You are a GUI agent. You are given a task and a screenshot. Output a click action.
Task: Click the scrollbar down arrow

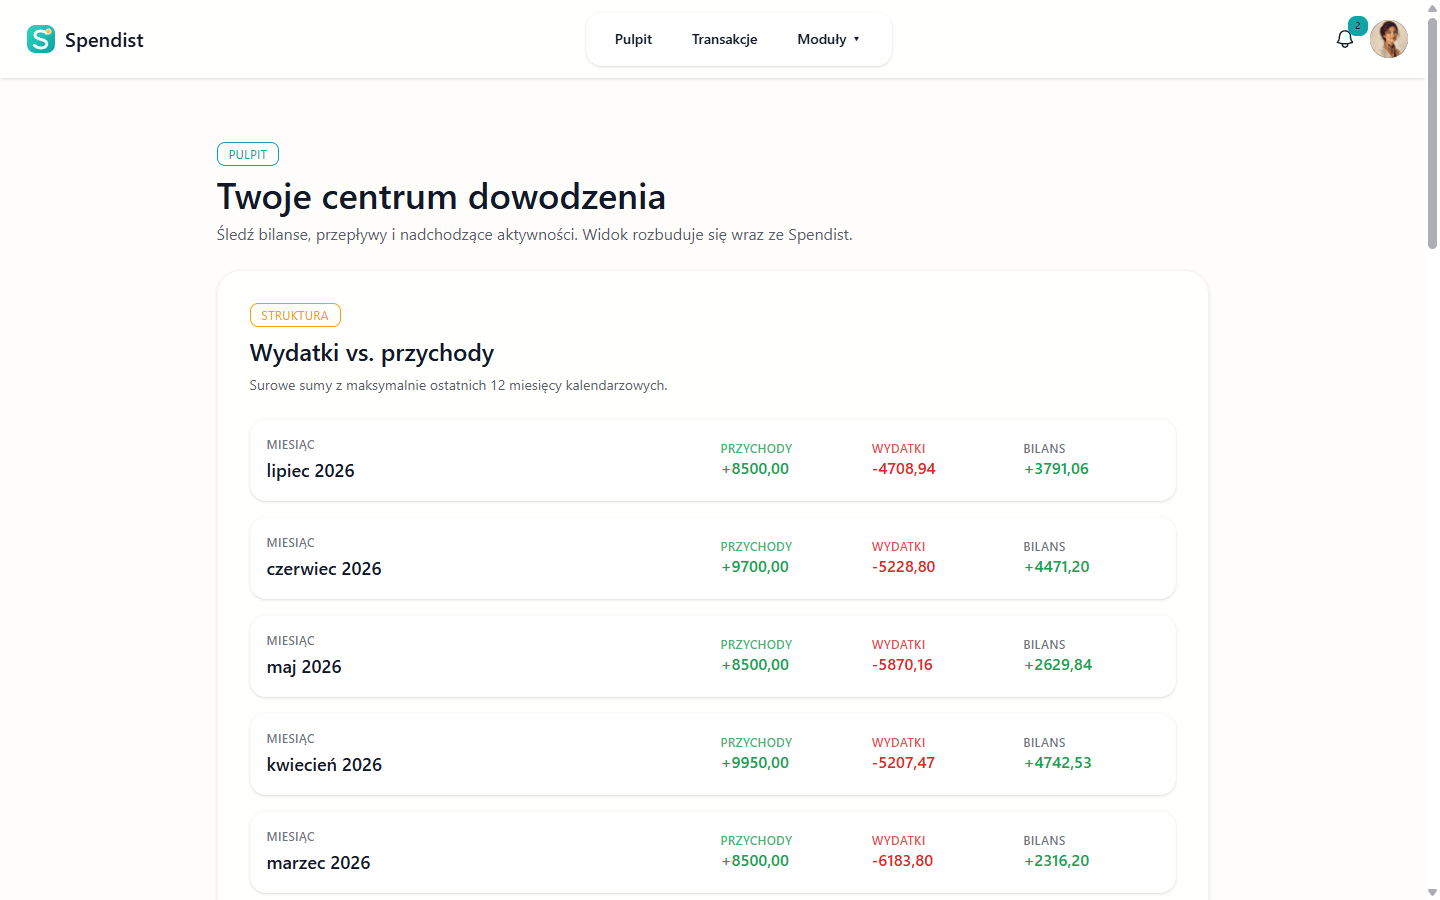click(x=1432, y=892)
